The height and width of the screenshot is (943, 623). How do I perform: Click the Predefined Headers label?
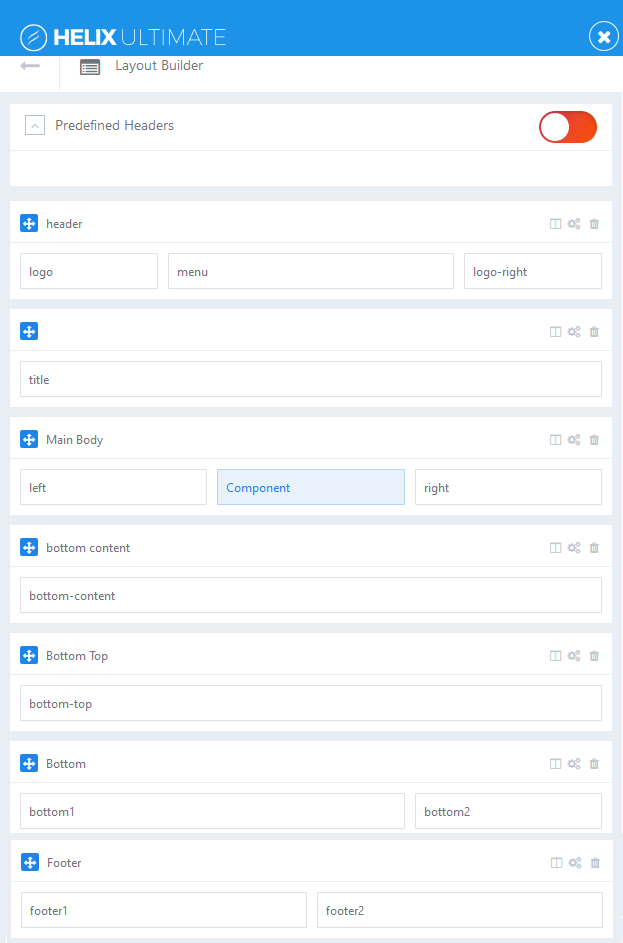click(x=115, y=125)
